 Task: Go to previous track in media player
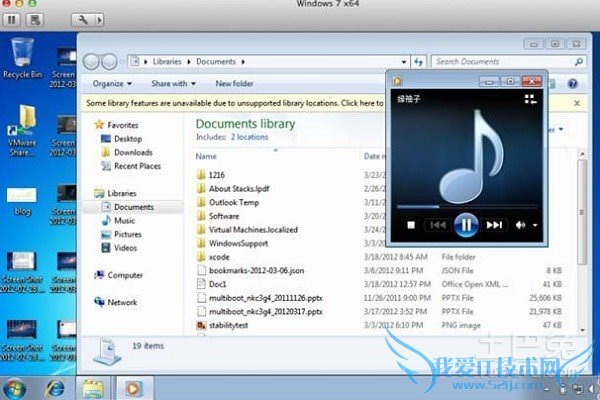(437, 225)
